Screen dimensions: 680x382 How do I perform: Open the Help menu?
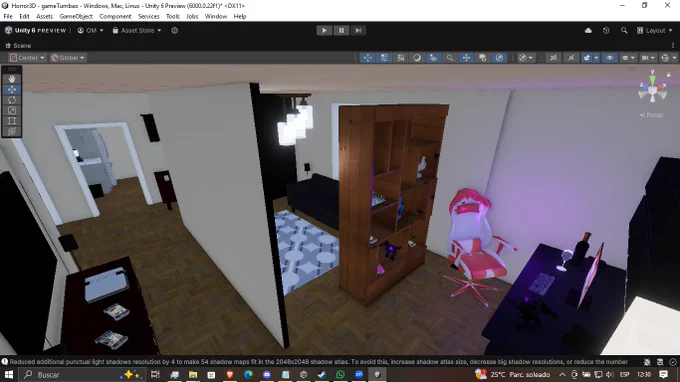[240, 16]
